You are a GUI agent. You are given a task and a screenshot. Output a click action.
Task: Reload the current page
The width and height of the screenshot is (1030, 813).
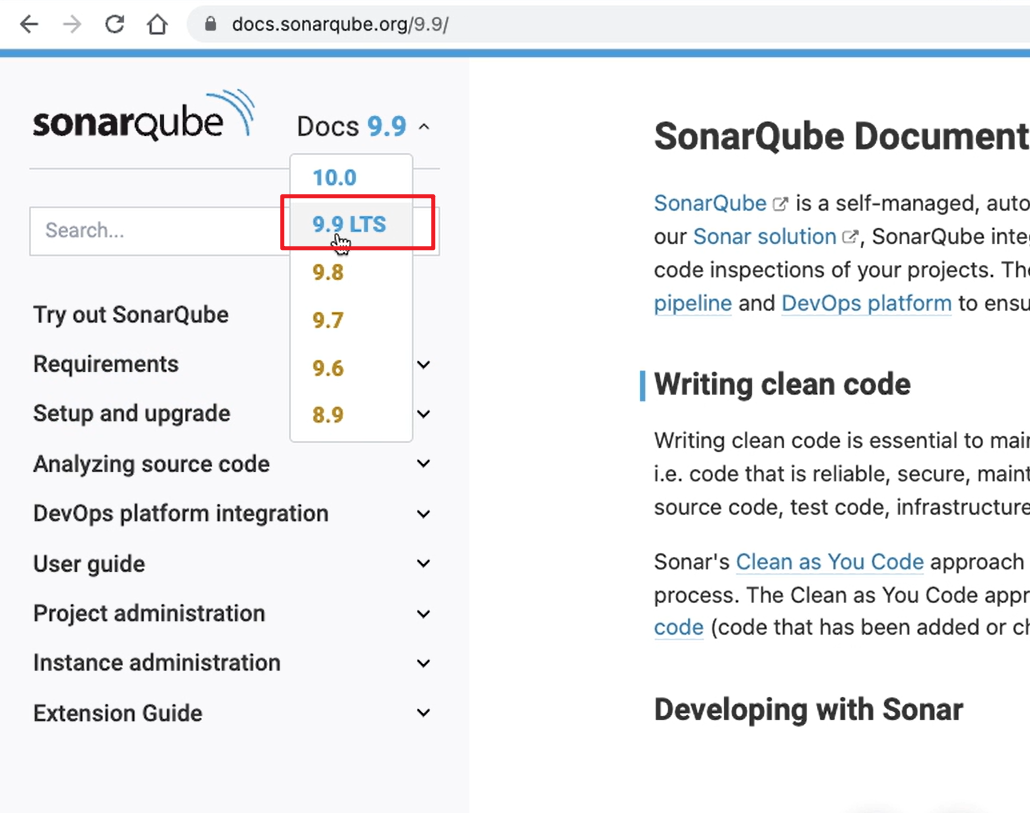(115, 25)
